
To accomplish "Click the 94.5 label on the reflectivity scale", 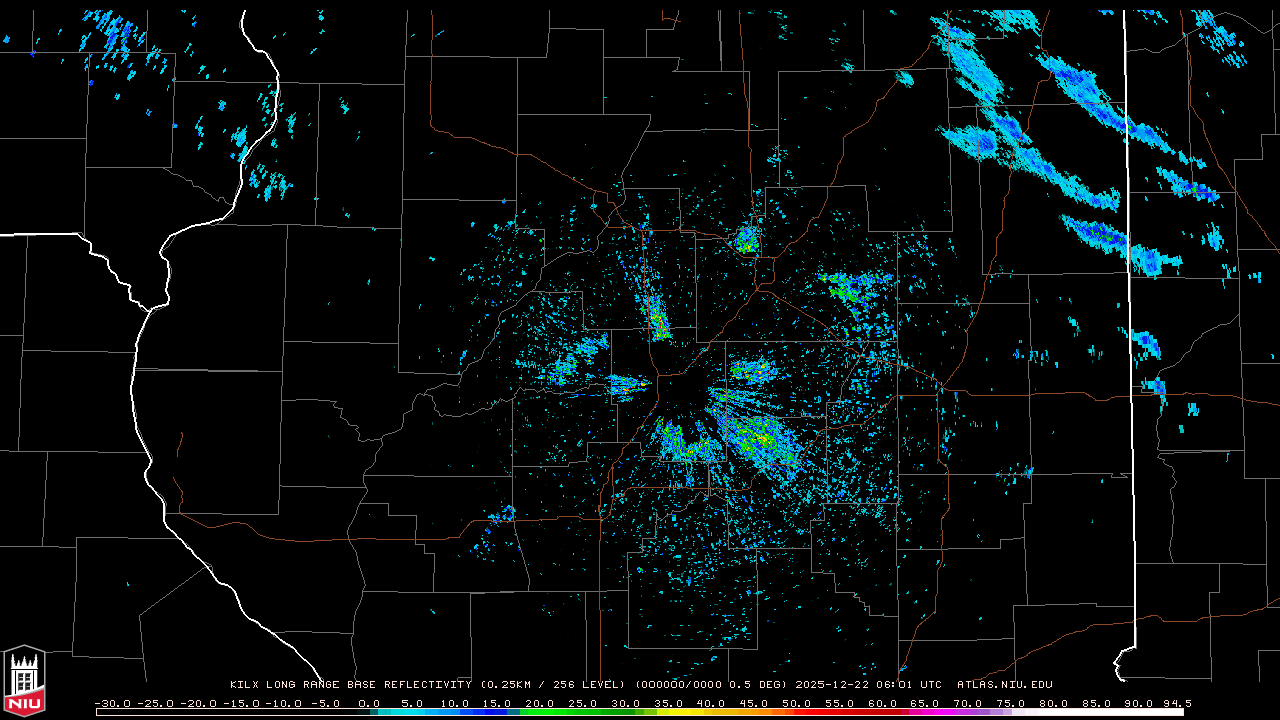I will coord(1176,703).
